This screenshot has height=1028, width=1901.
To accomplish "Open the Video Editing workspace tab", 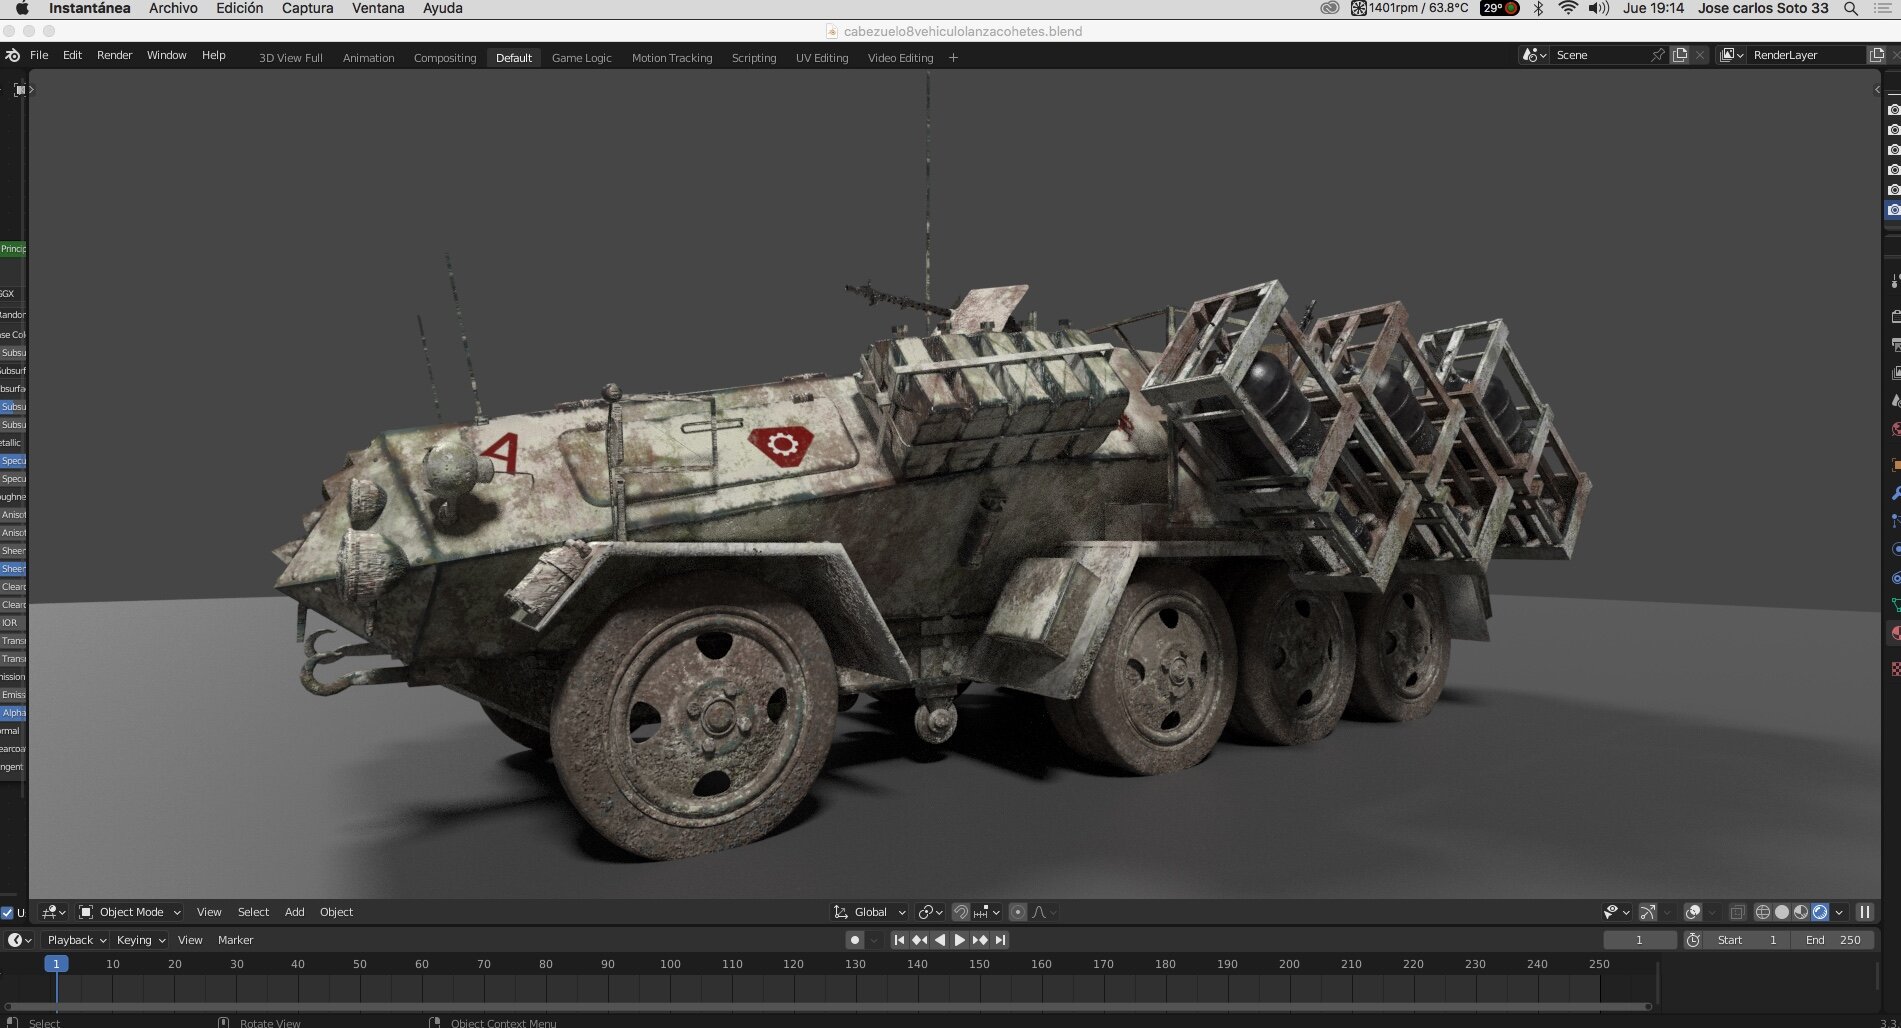I will coord(900,58).
